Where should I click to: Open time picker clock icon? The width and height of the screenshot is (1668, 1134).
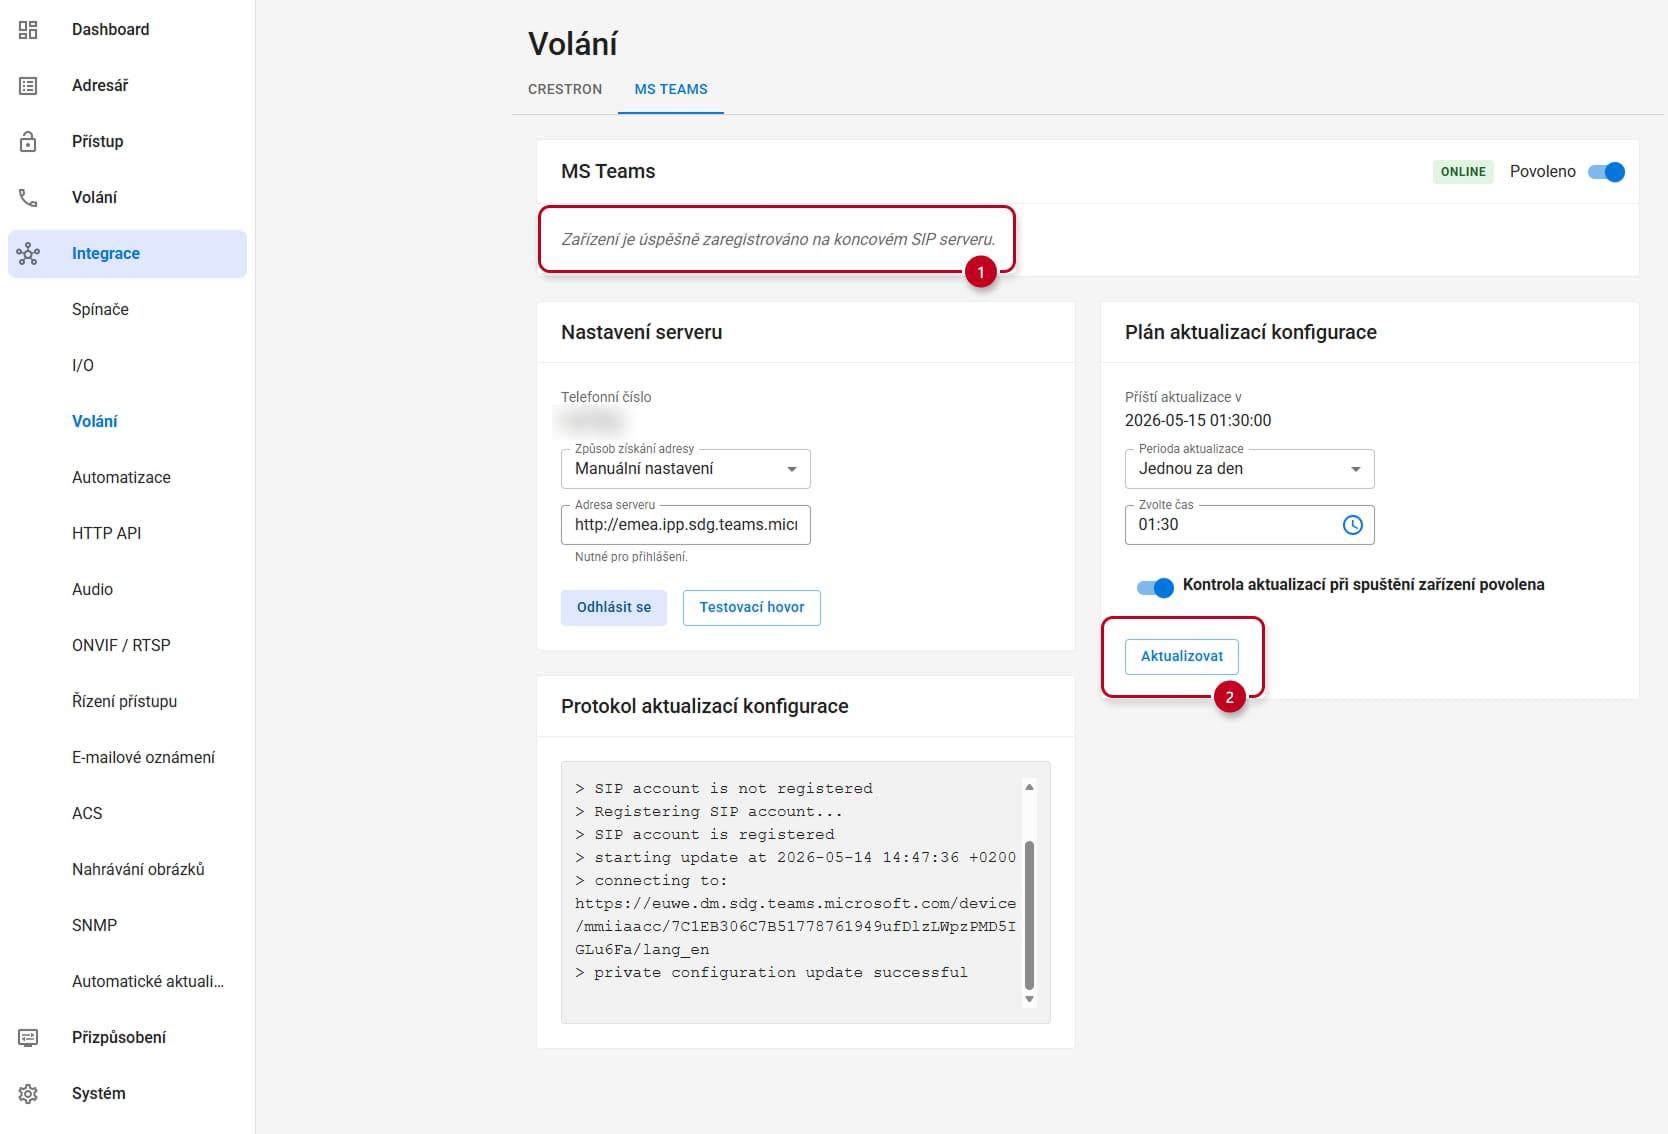[x=1352, y=525]
